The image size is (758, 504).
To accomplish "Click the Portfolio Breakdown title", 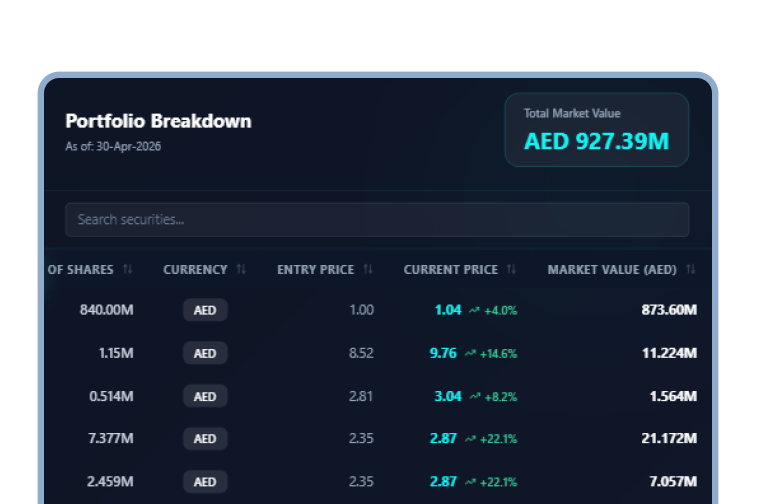I will coord(159,121).
